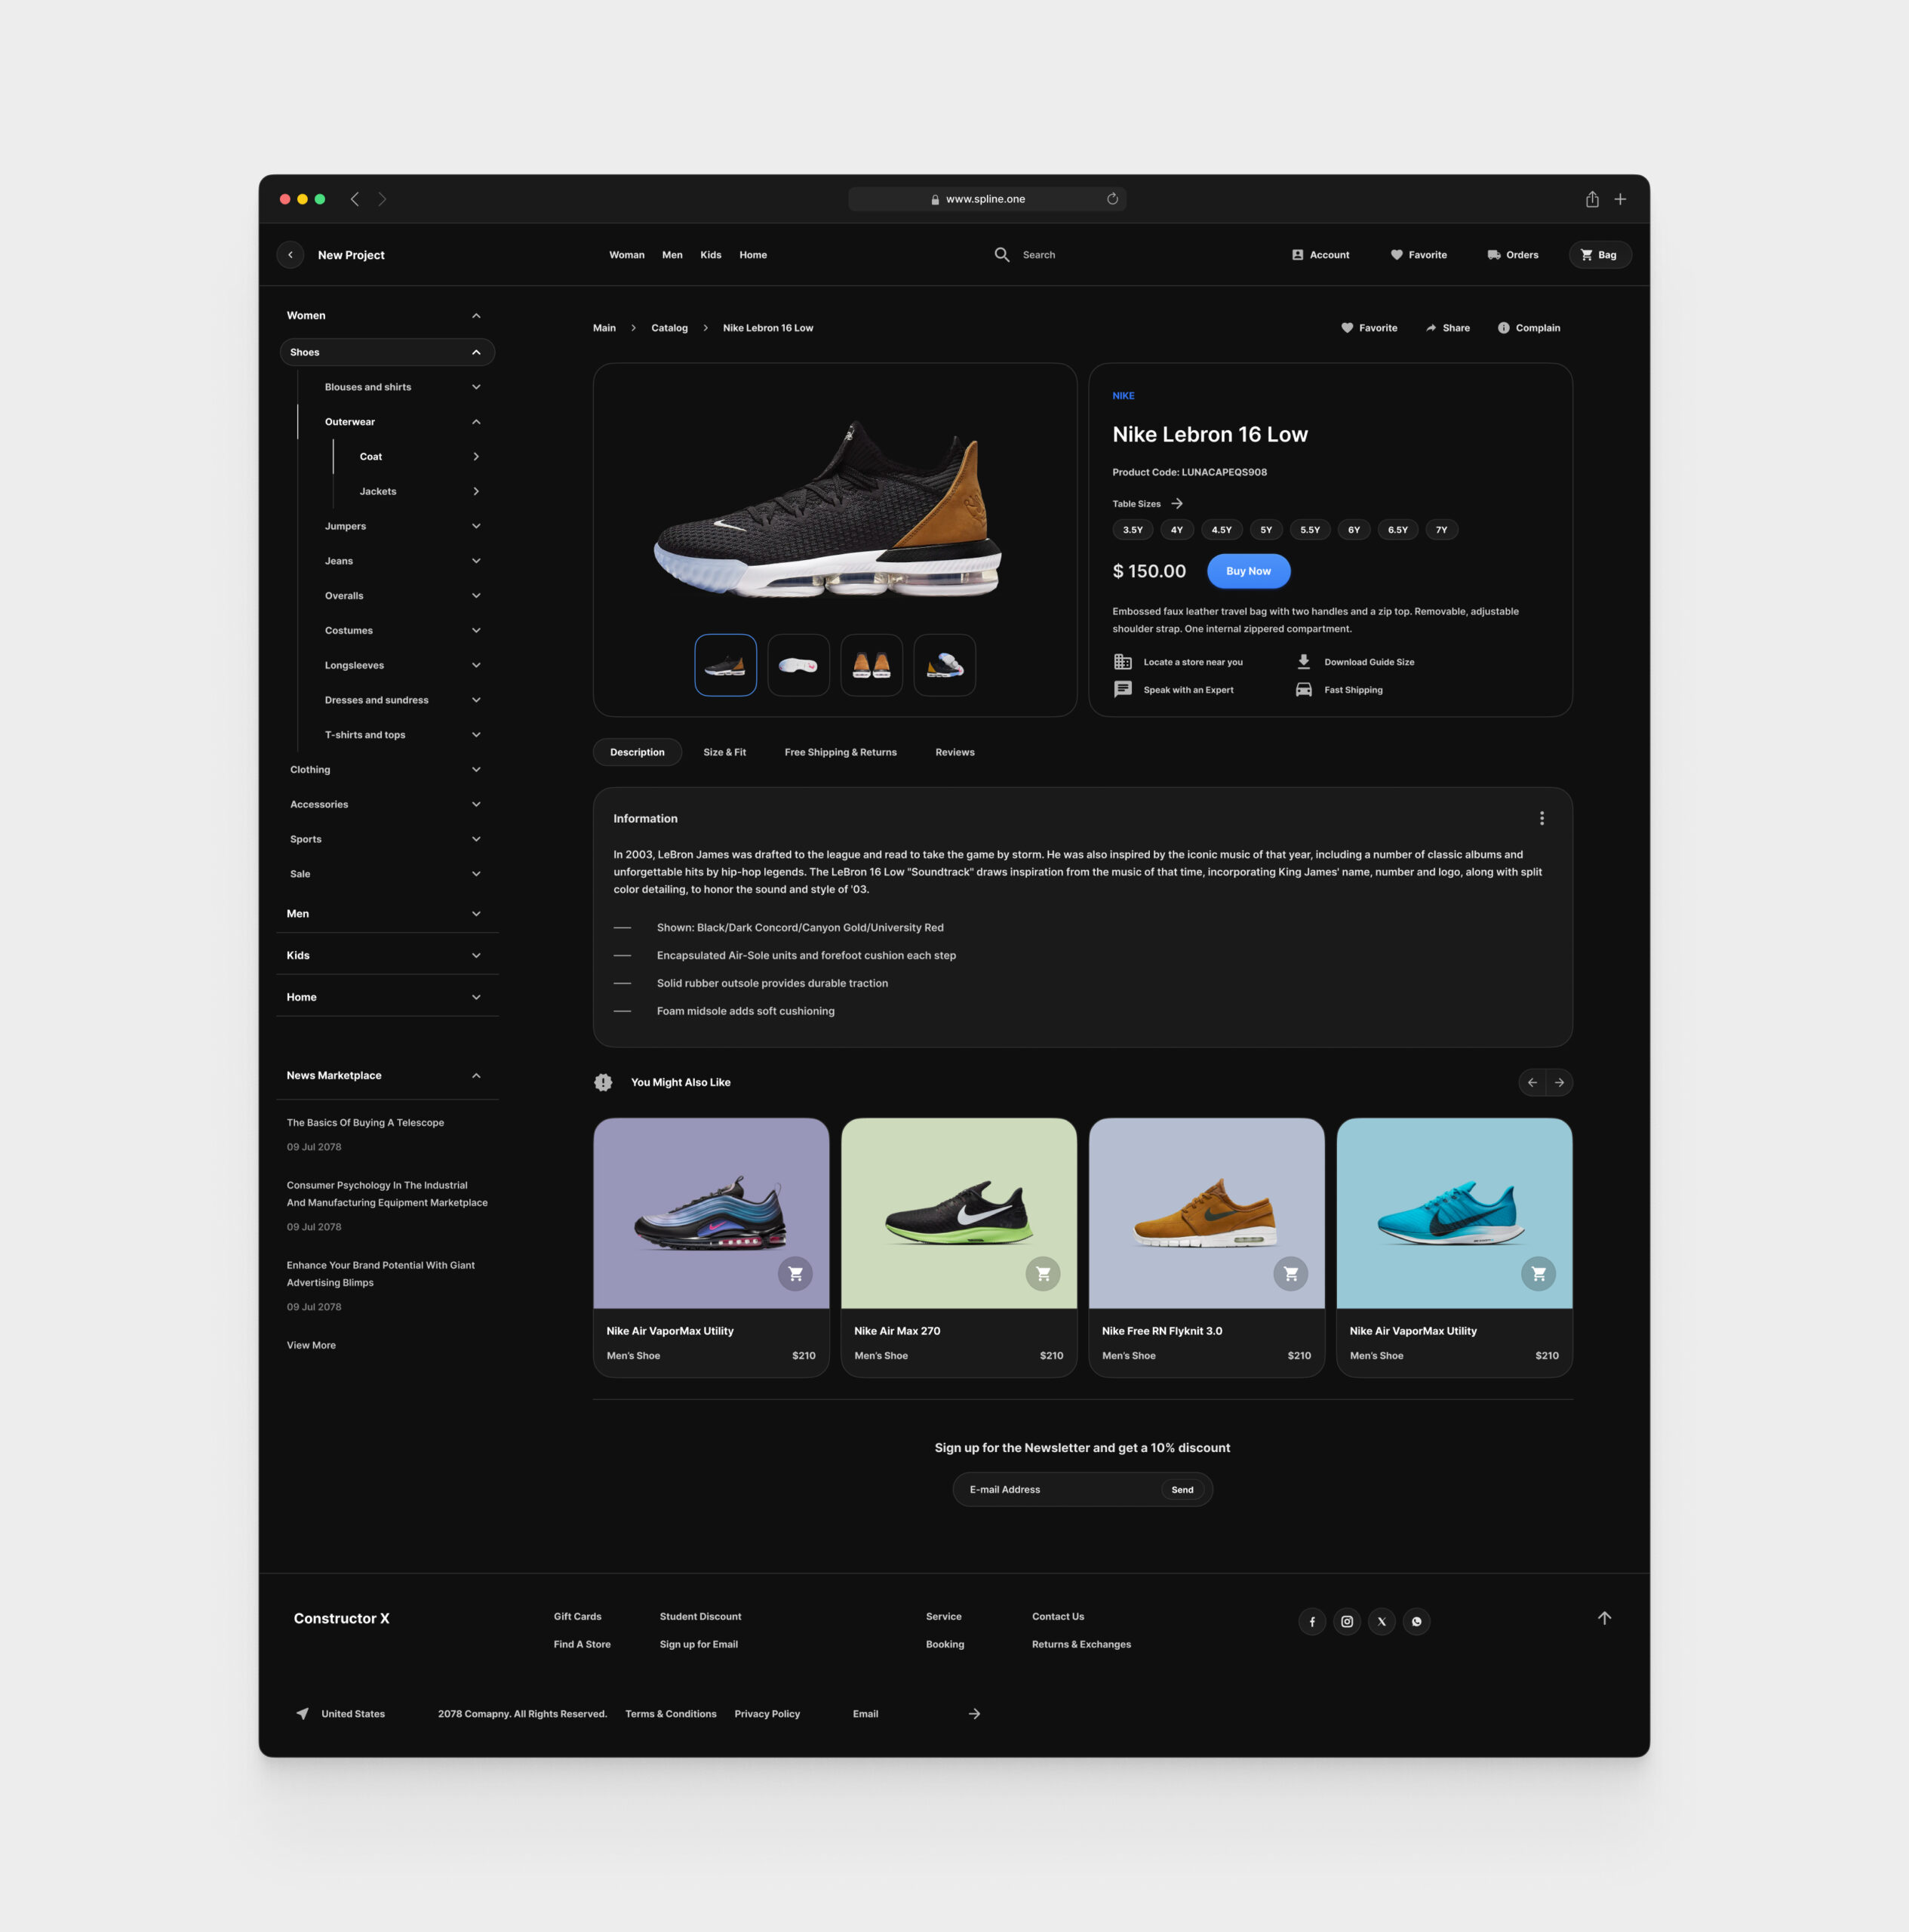Collapse the Women sidebar section
Image resolution: width=1909 pixels, height=1932 pixels.
point(476,316)
